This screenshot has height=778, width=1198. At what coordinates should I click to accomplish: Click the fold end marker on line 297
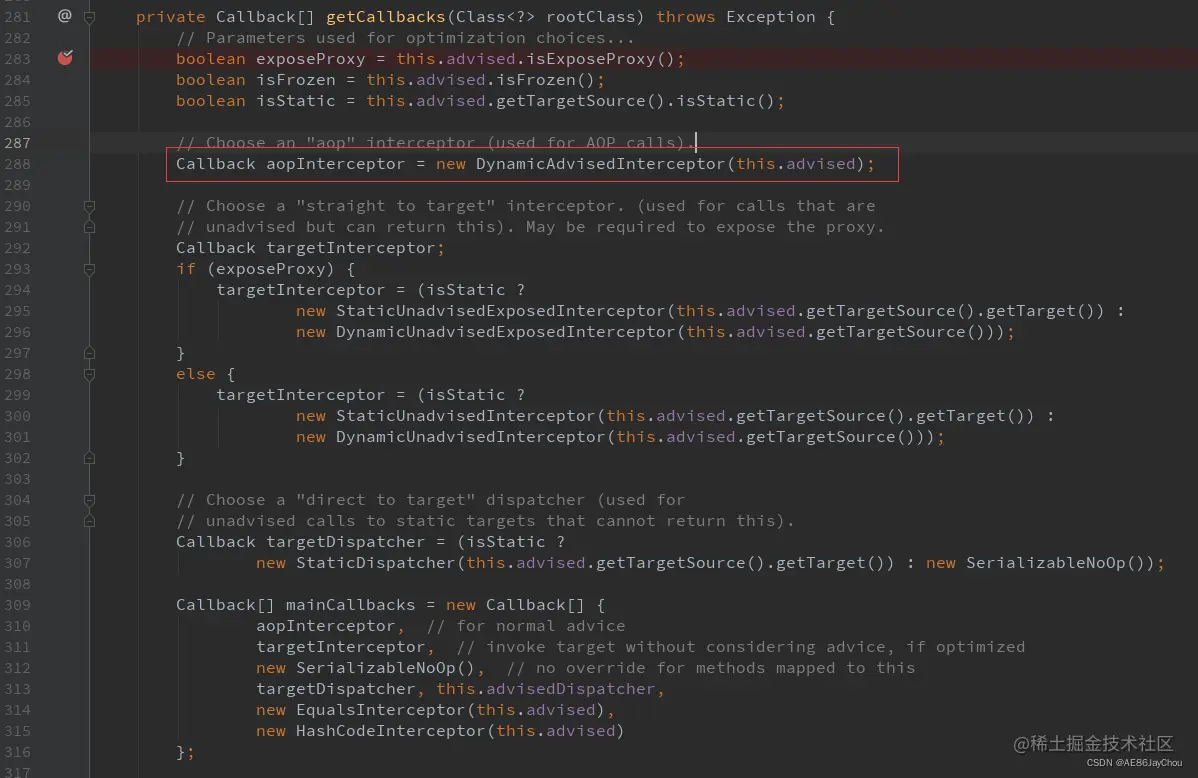(x=89, y=353)
